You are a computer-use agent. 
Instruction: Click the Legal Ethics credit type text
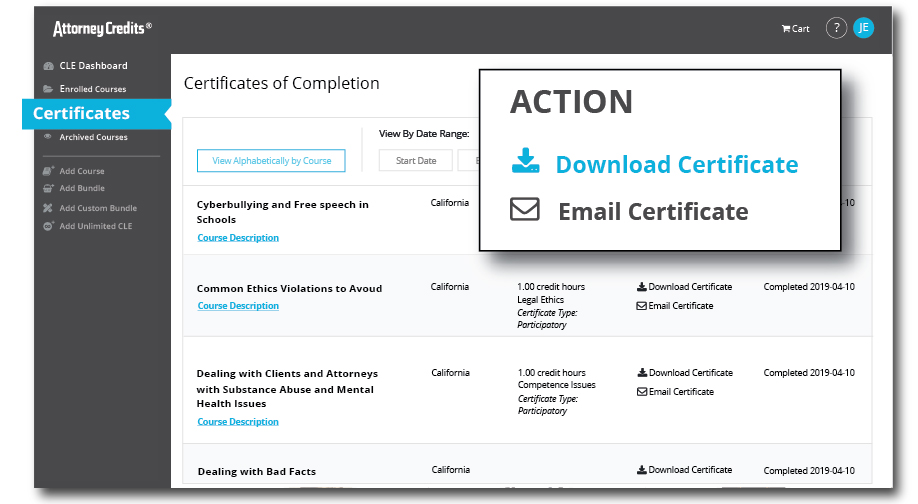(540, 300)
